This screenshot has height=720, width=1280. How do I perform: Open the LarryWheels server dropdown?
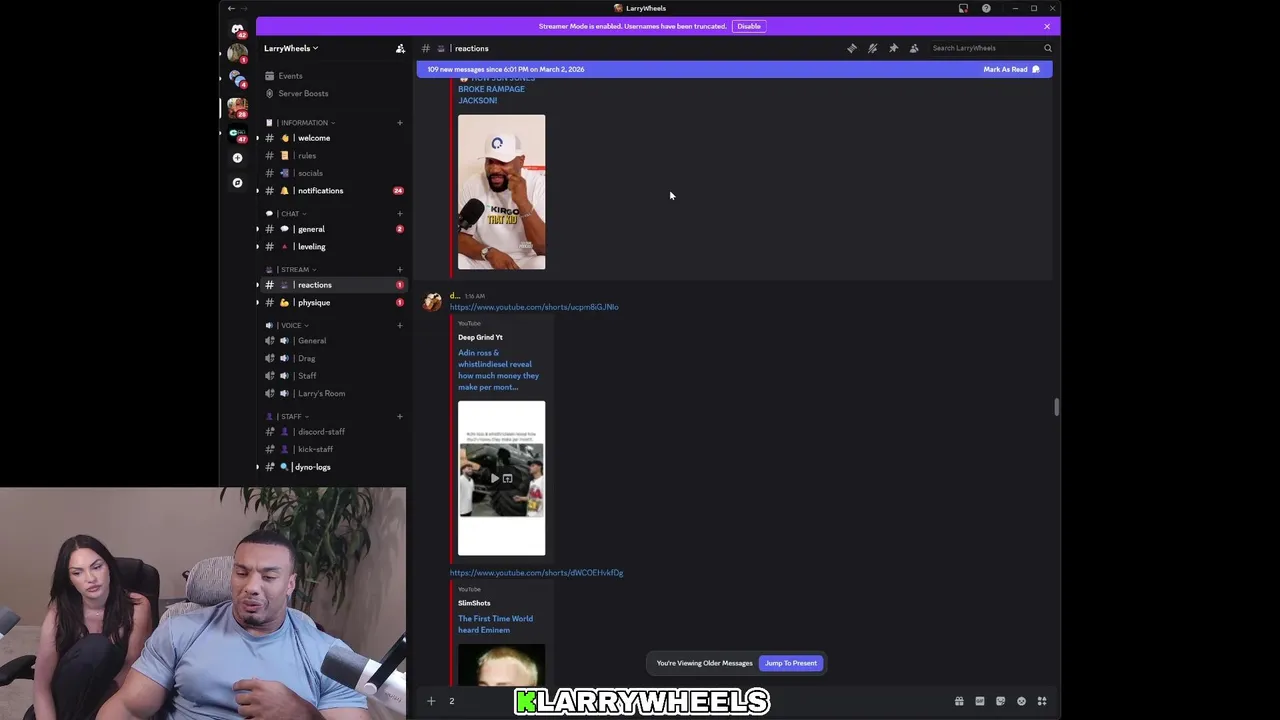point(291,48)
